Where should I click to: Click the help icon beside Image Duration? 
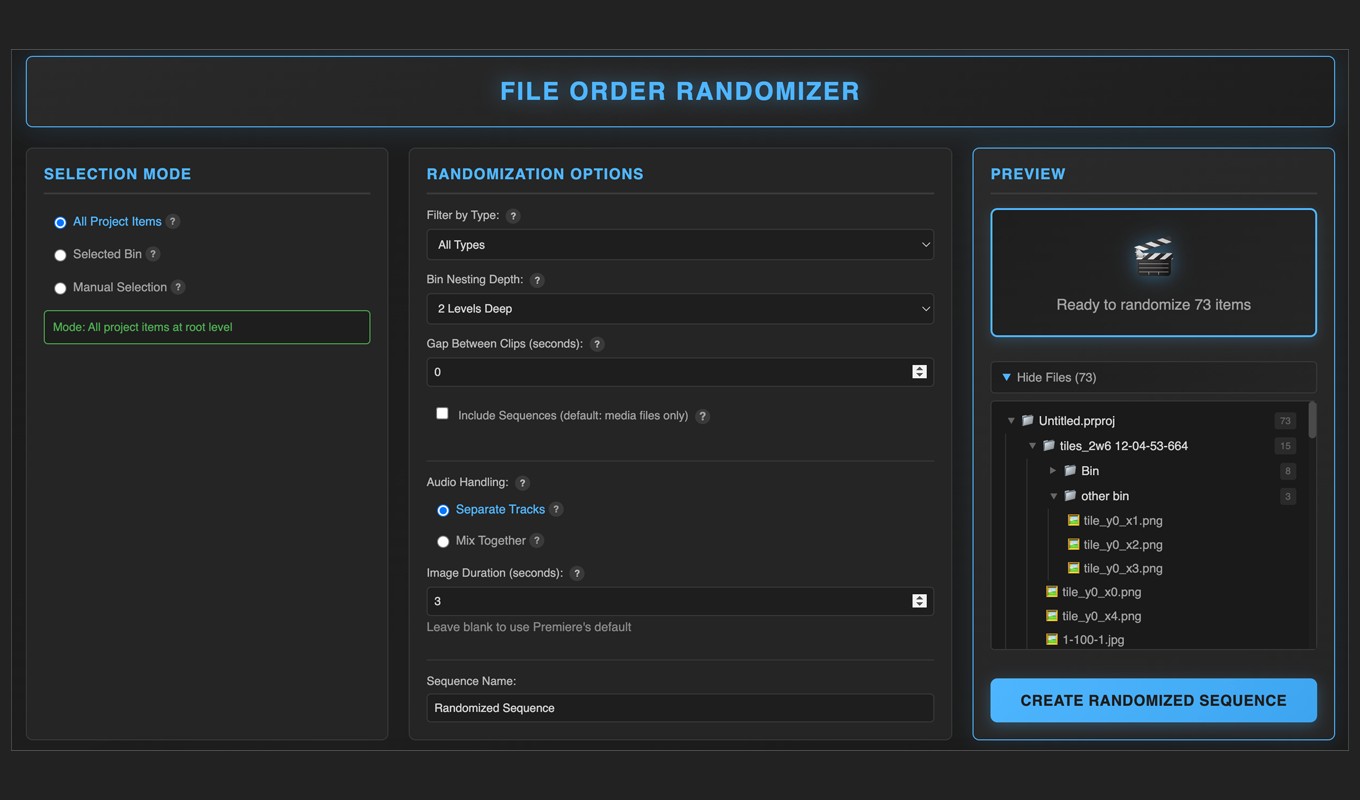pos(576,573)
